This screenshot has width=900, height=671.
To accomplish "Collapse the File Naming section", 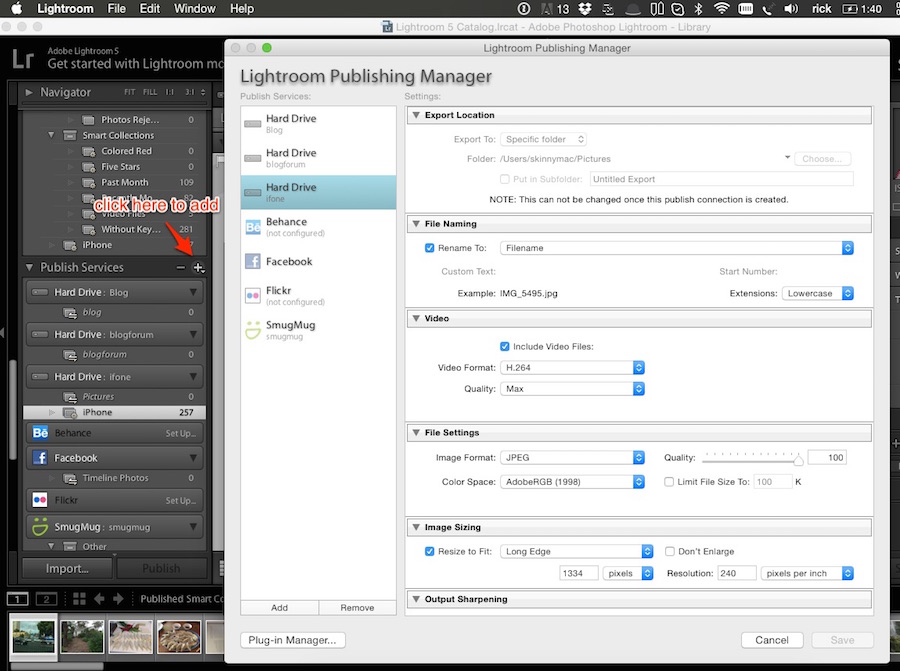I will [x=416, y=224].
